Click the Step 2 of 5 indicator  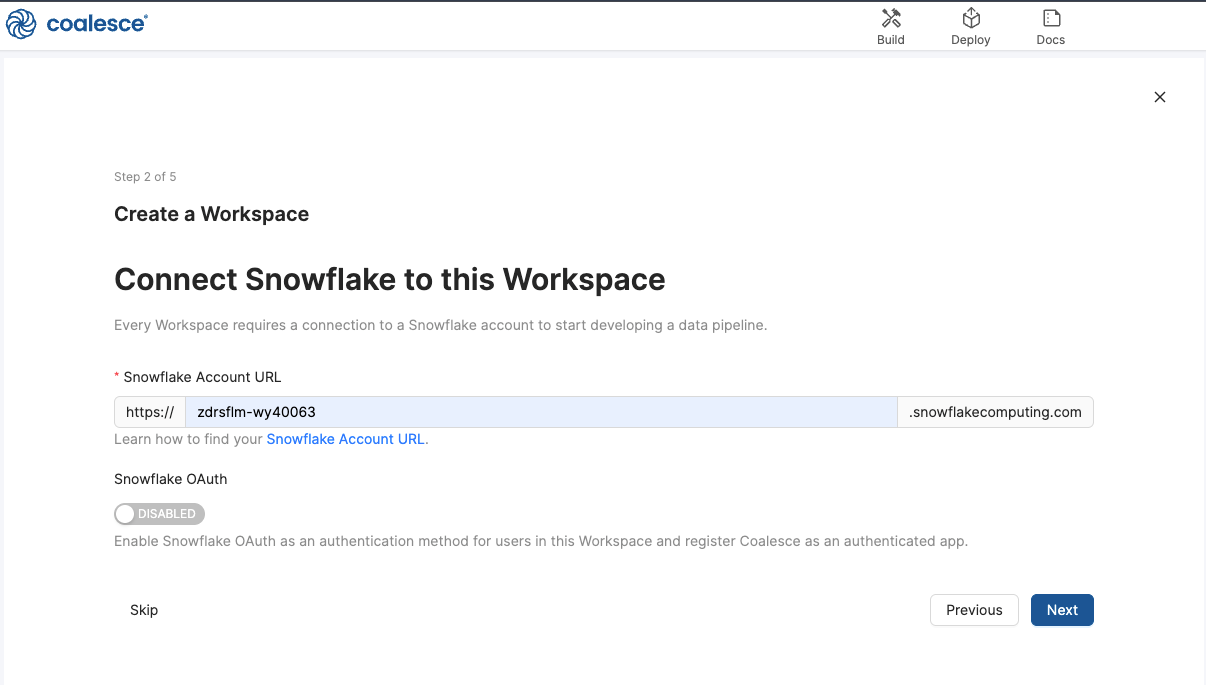(x=145, y=176)
